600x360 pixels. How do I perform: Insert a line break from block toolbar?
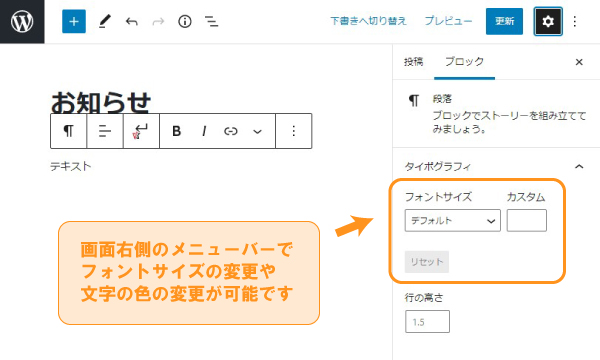pyautogui.click(x=141, y=131)
